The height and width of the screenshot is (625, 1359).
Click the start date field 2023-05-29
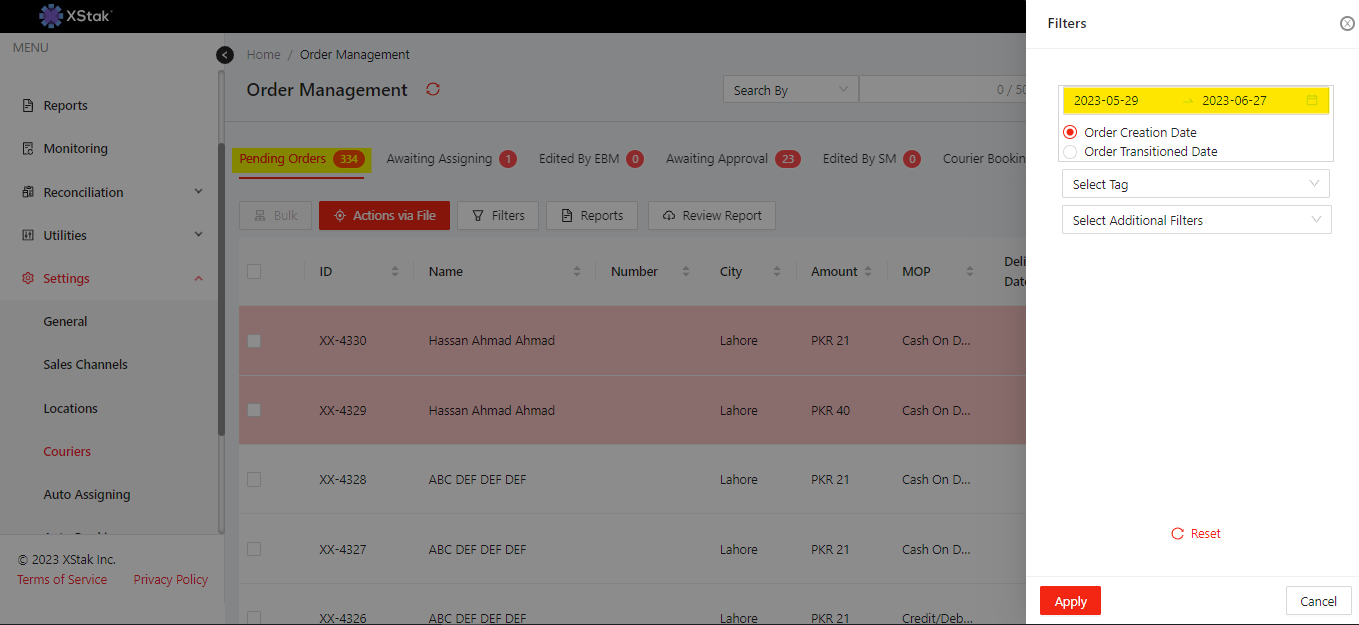coord(1106,101)
